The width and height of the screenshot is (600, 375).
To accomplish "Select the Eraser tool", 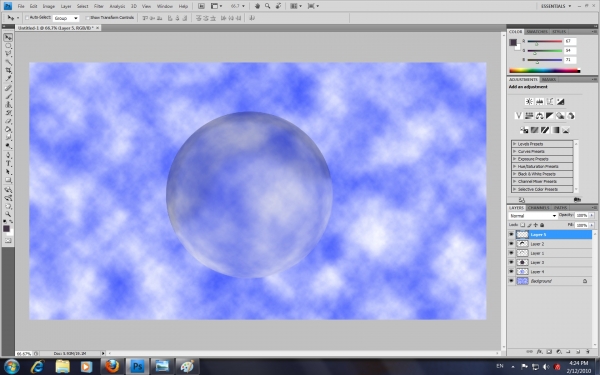I will point(8,122).
